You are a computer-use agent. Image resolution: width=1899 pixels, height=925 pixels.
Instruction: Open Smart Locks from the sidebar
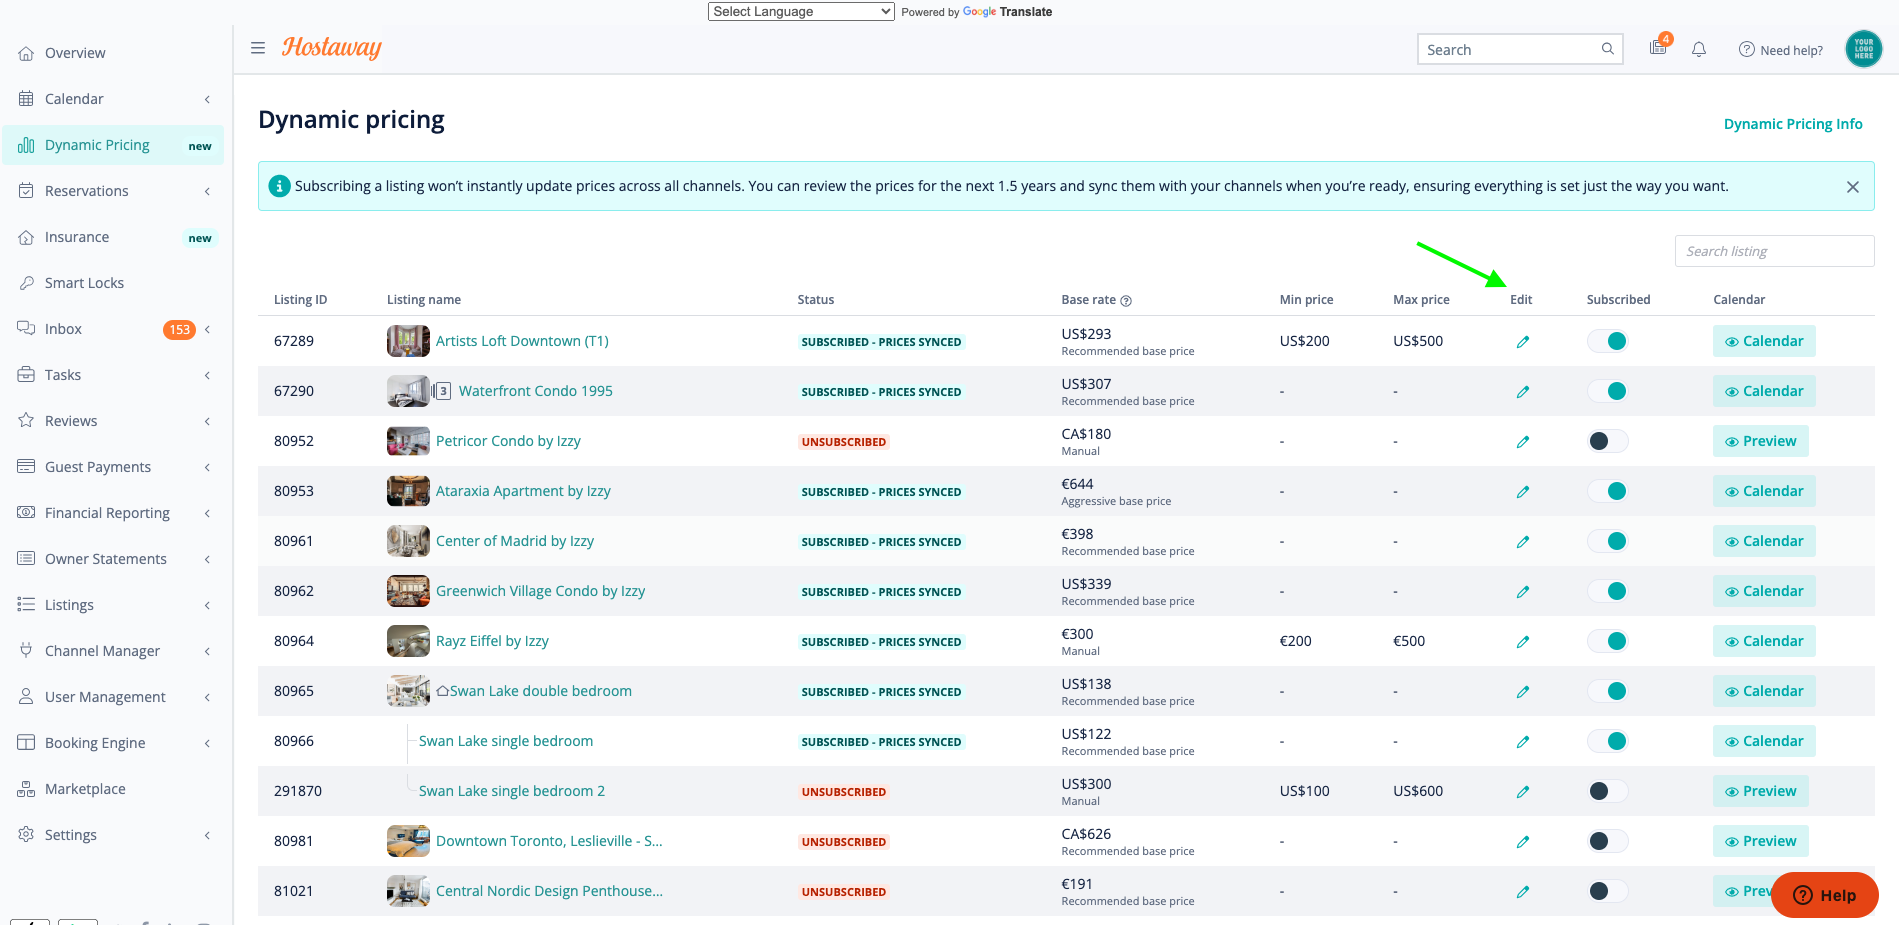coord(84,283)
